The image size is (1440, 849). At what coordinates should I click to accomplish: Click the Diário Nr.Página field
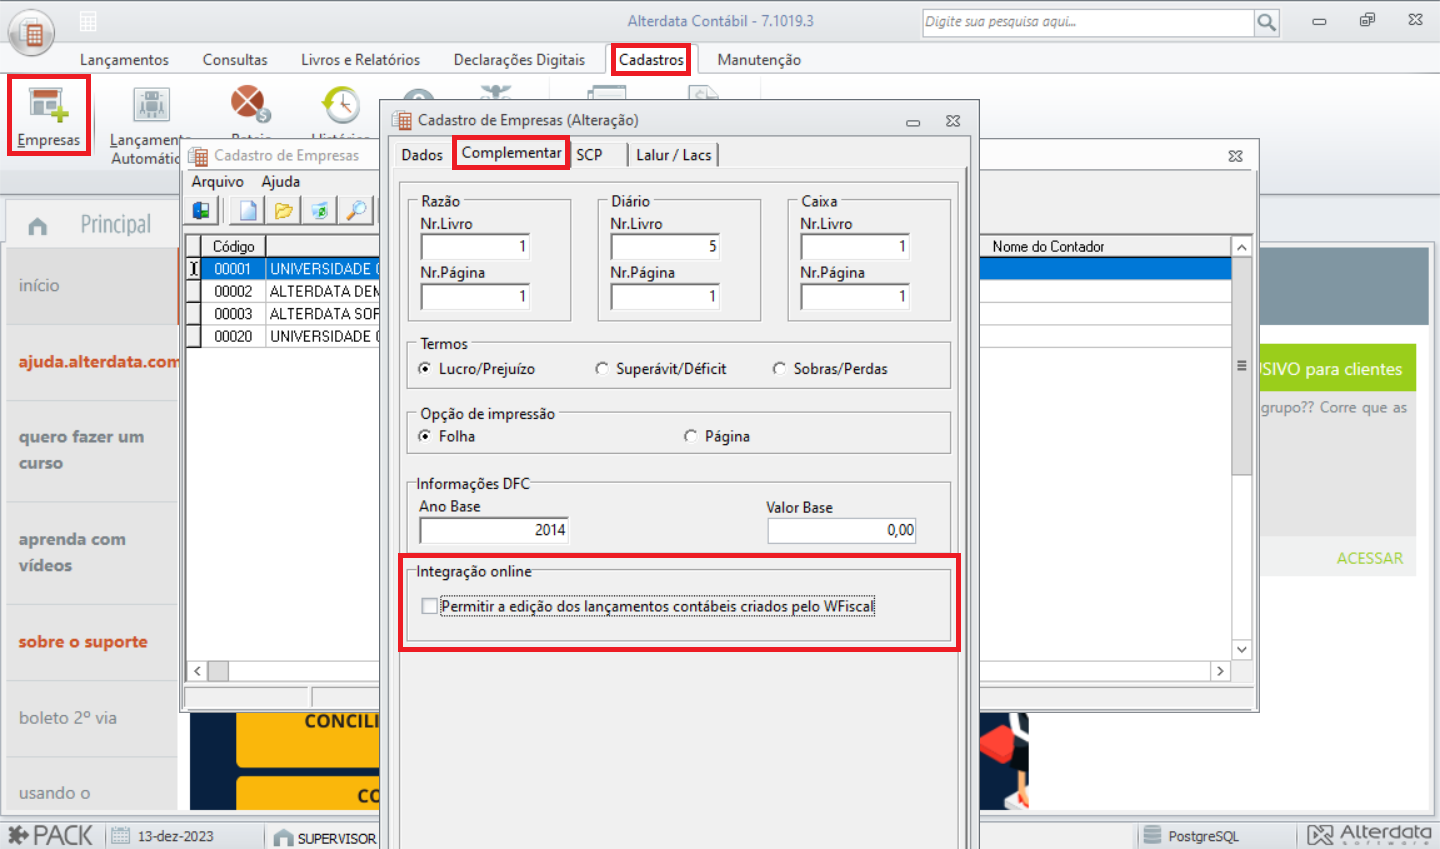(665, 296)
